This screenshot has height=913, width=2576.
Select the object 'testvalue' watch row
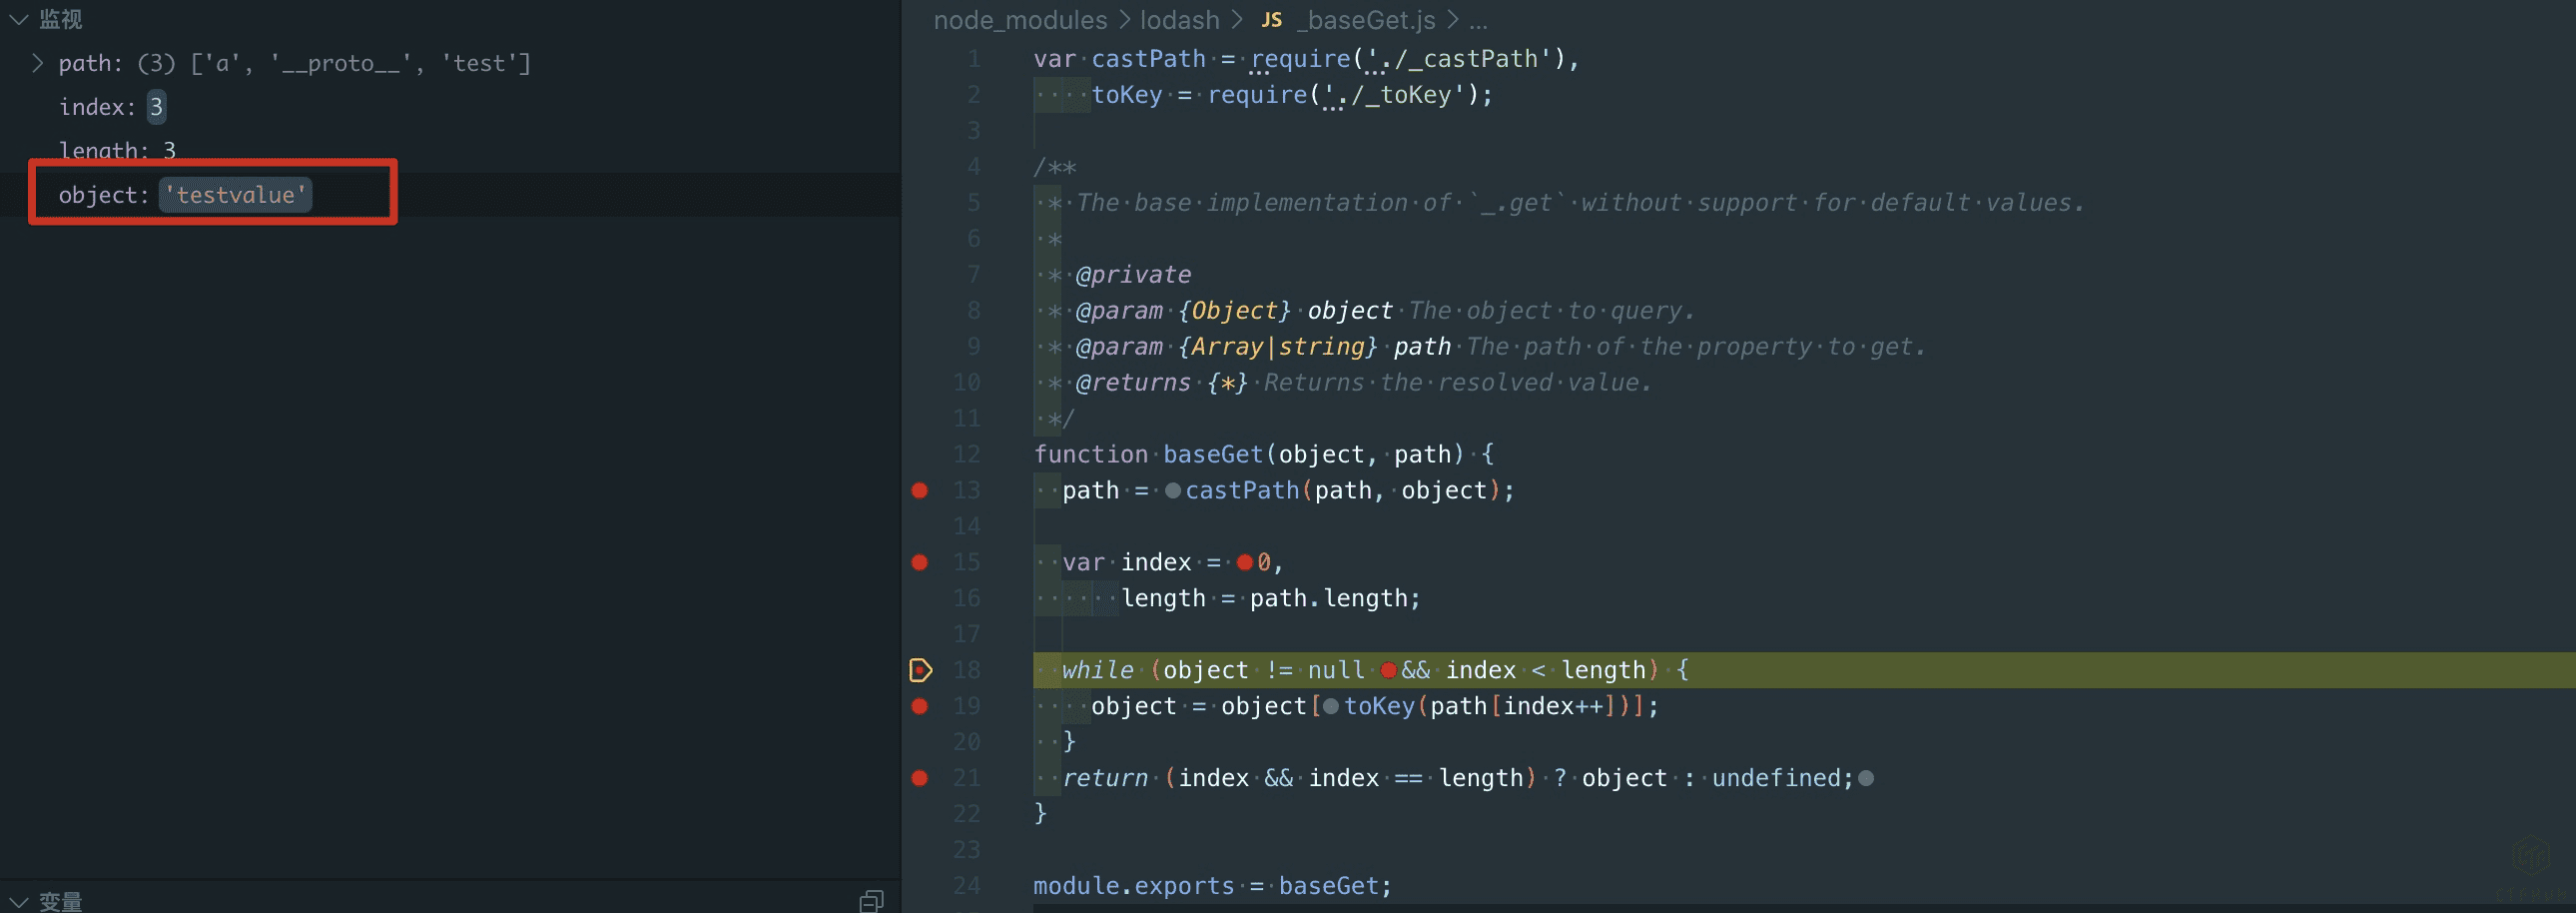[x=212, y=195]
